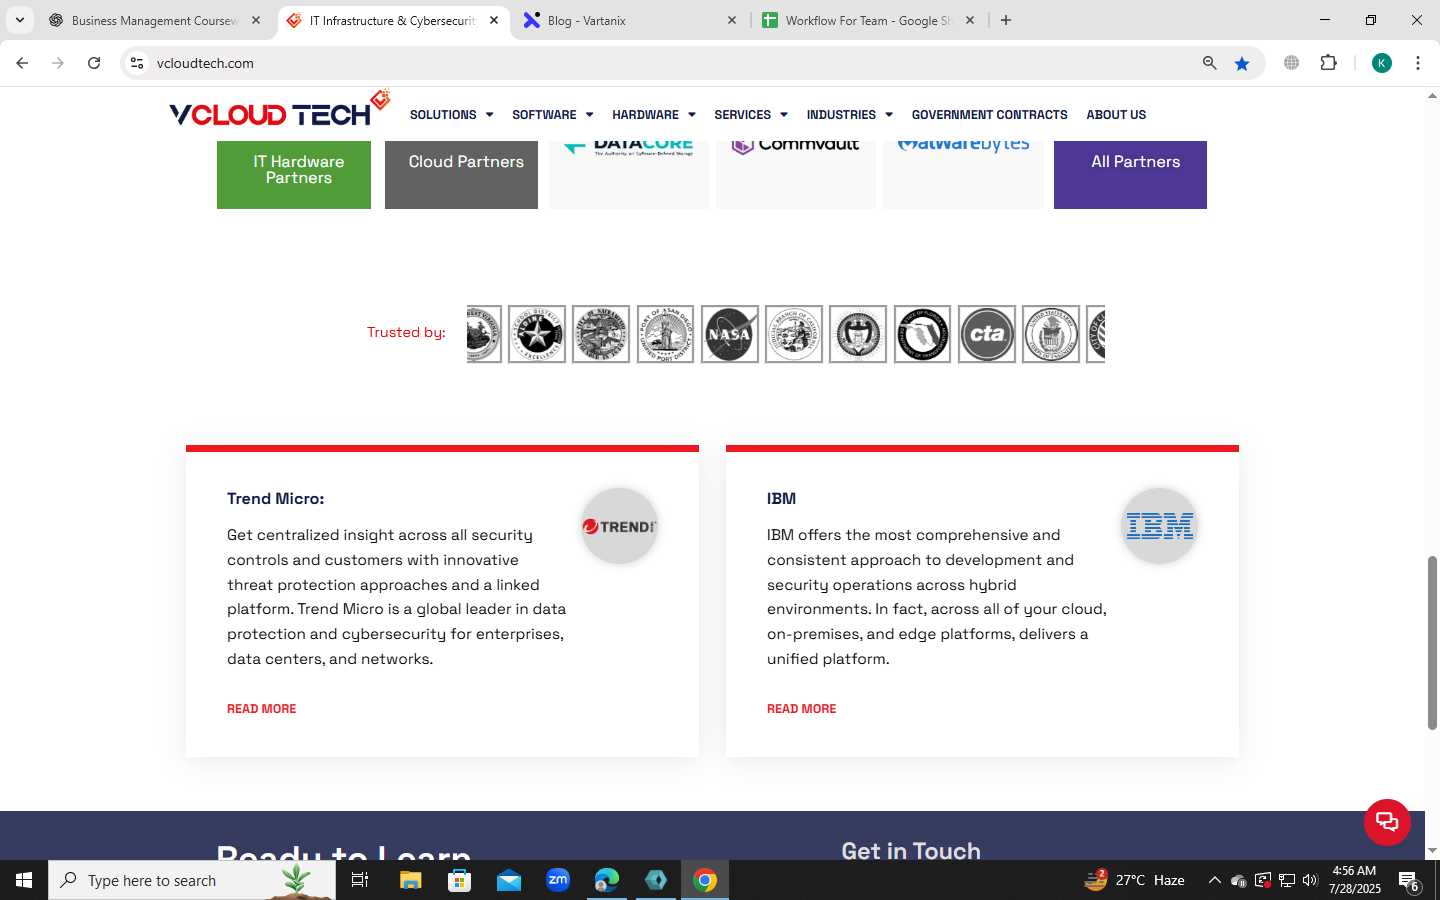Expand the Hardware menu
Viewport: 1440px width, 900px height.
coord(653,115)
